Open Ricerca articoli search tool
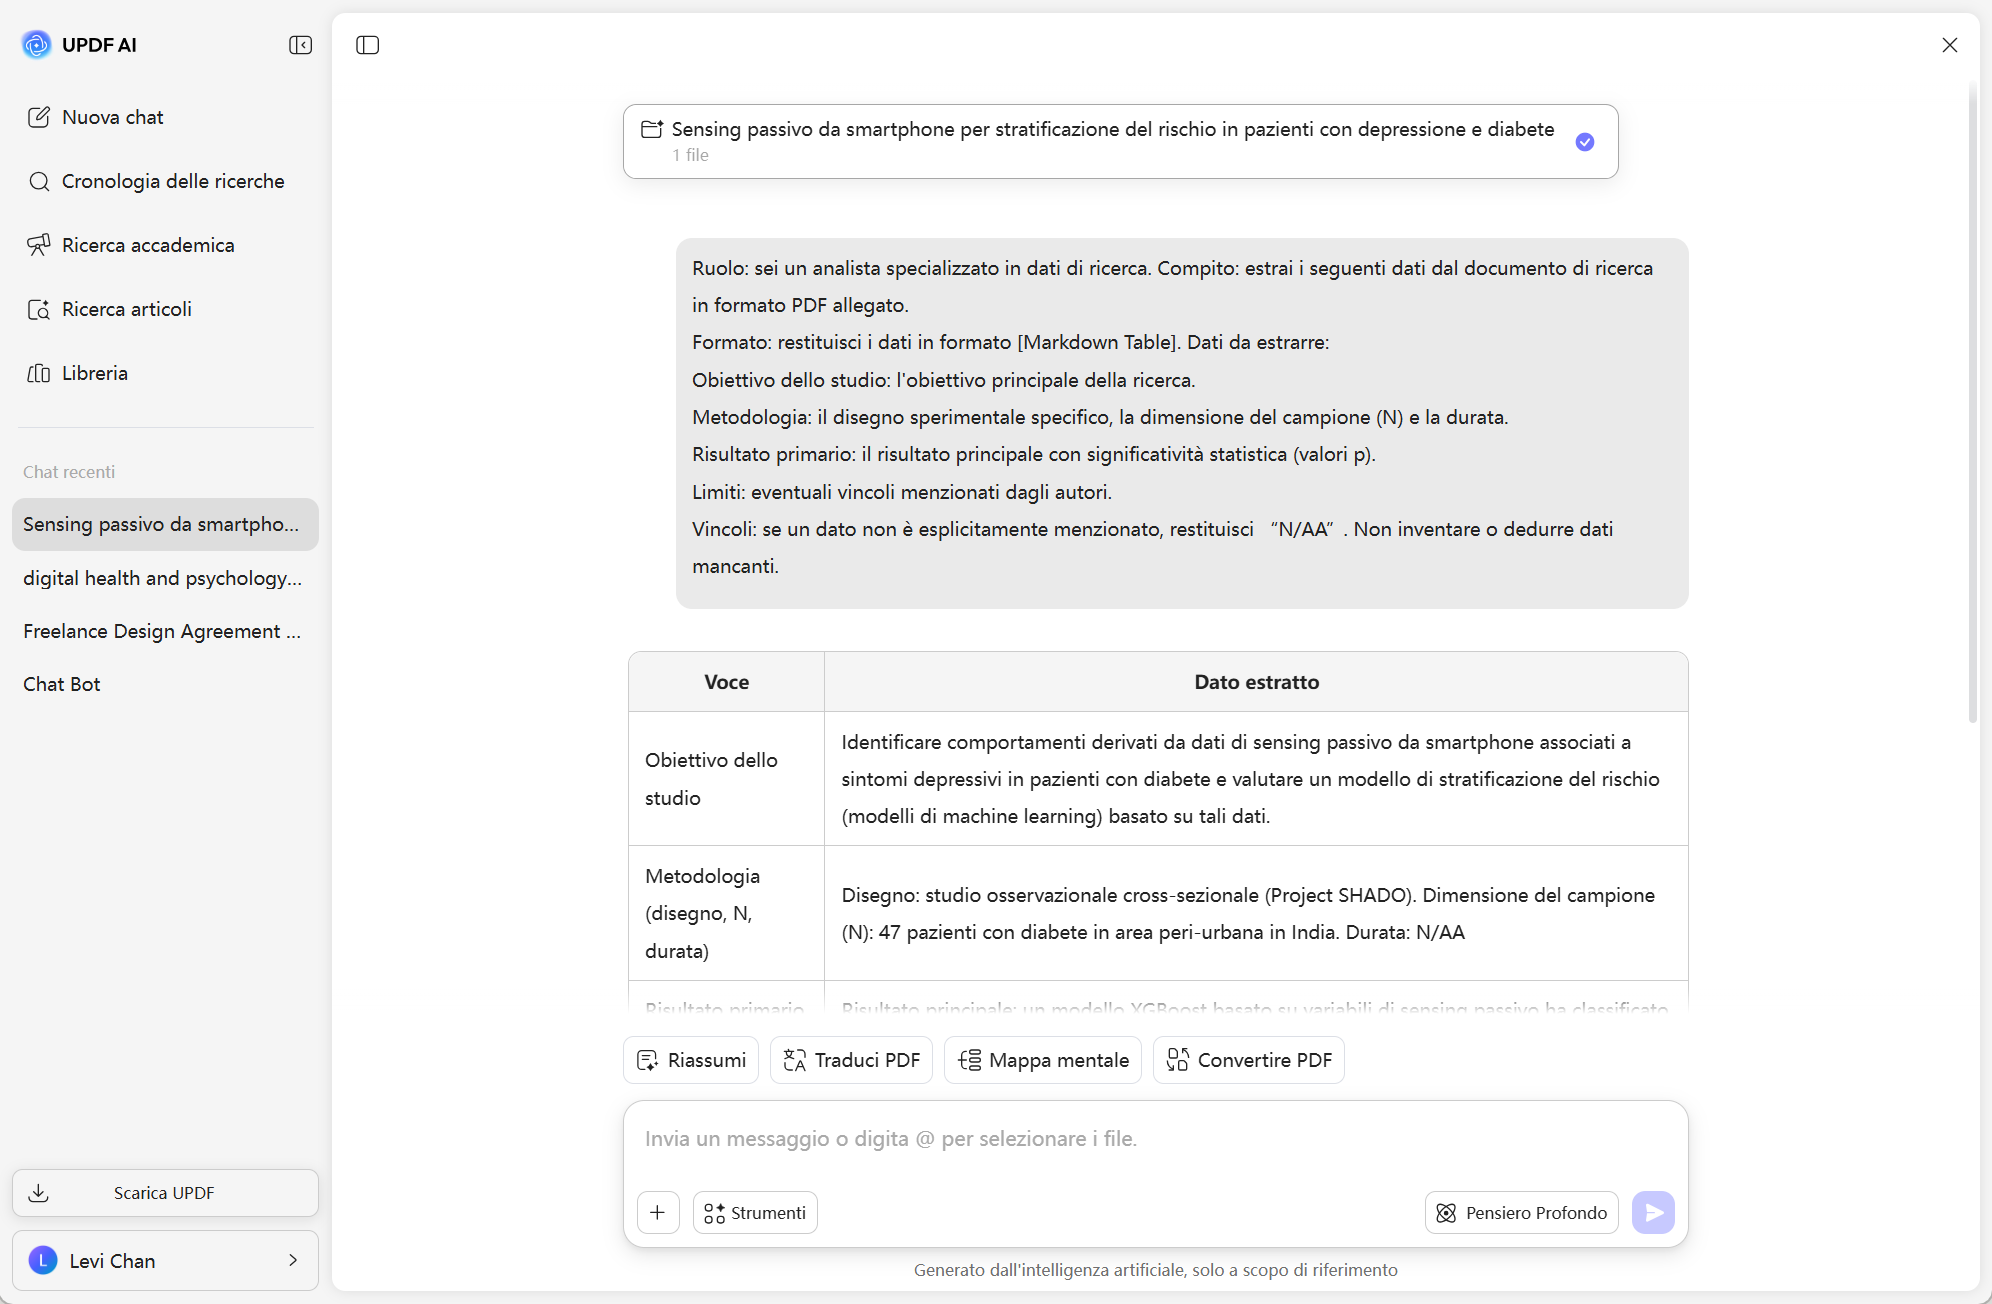1992x1304 pixels. click(127, 309)
